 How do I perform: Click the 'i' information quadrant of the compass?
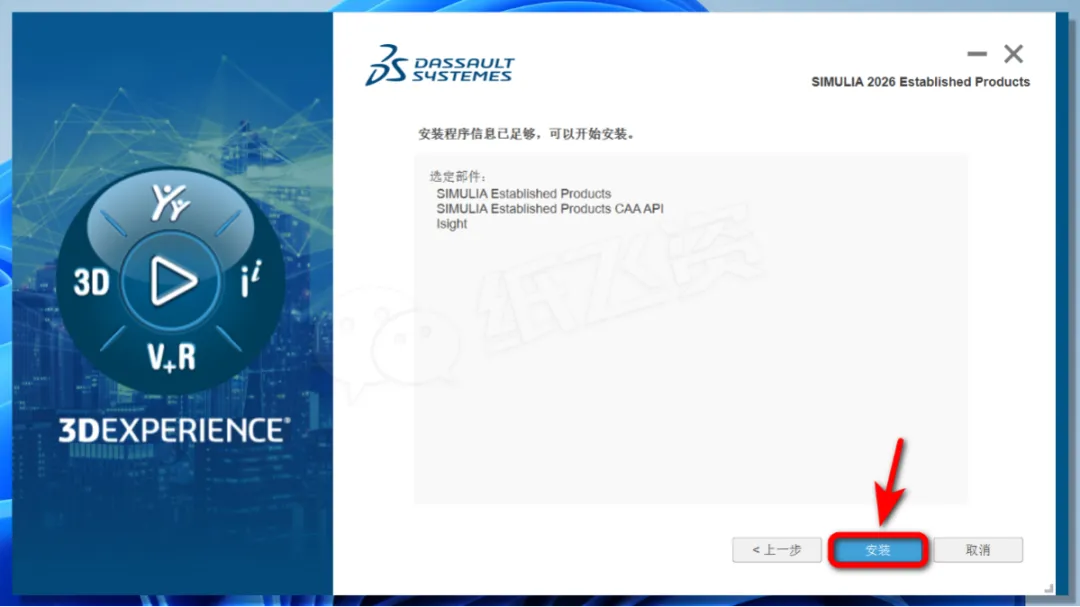click(251, 279)
